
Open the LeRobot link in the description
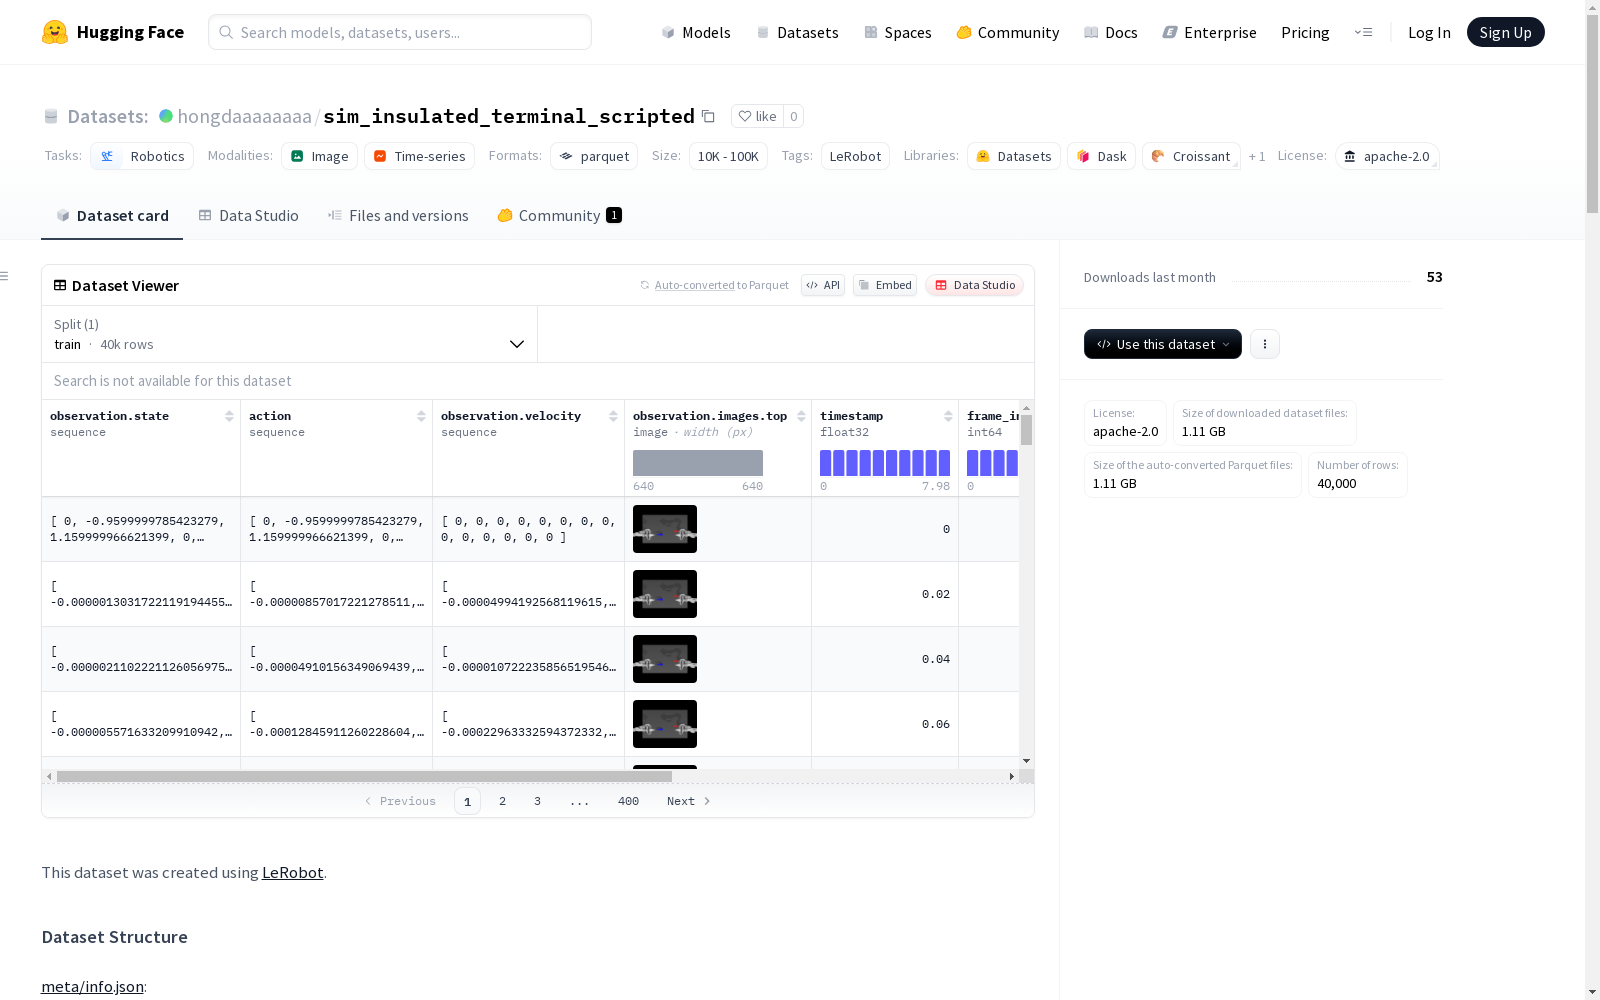pos(292,872)
